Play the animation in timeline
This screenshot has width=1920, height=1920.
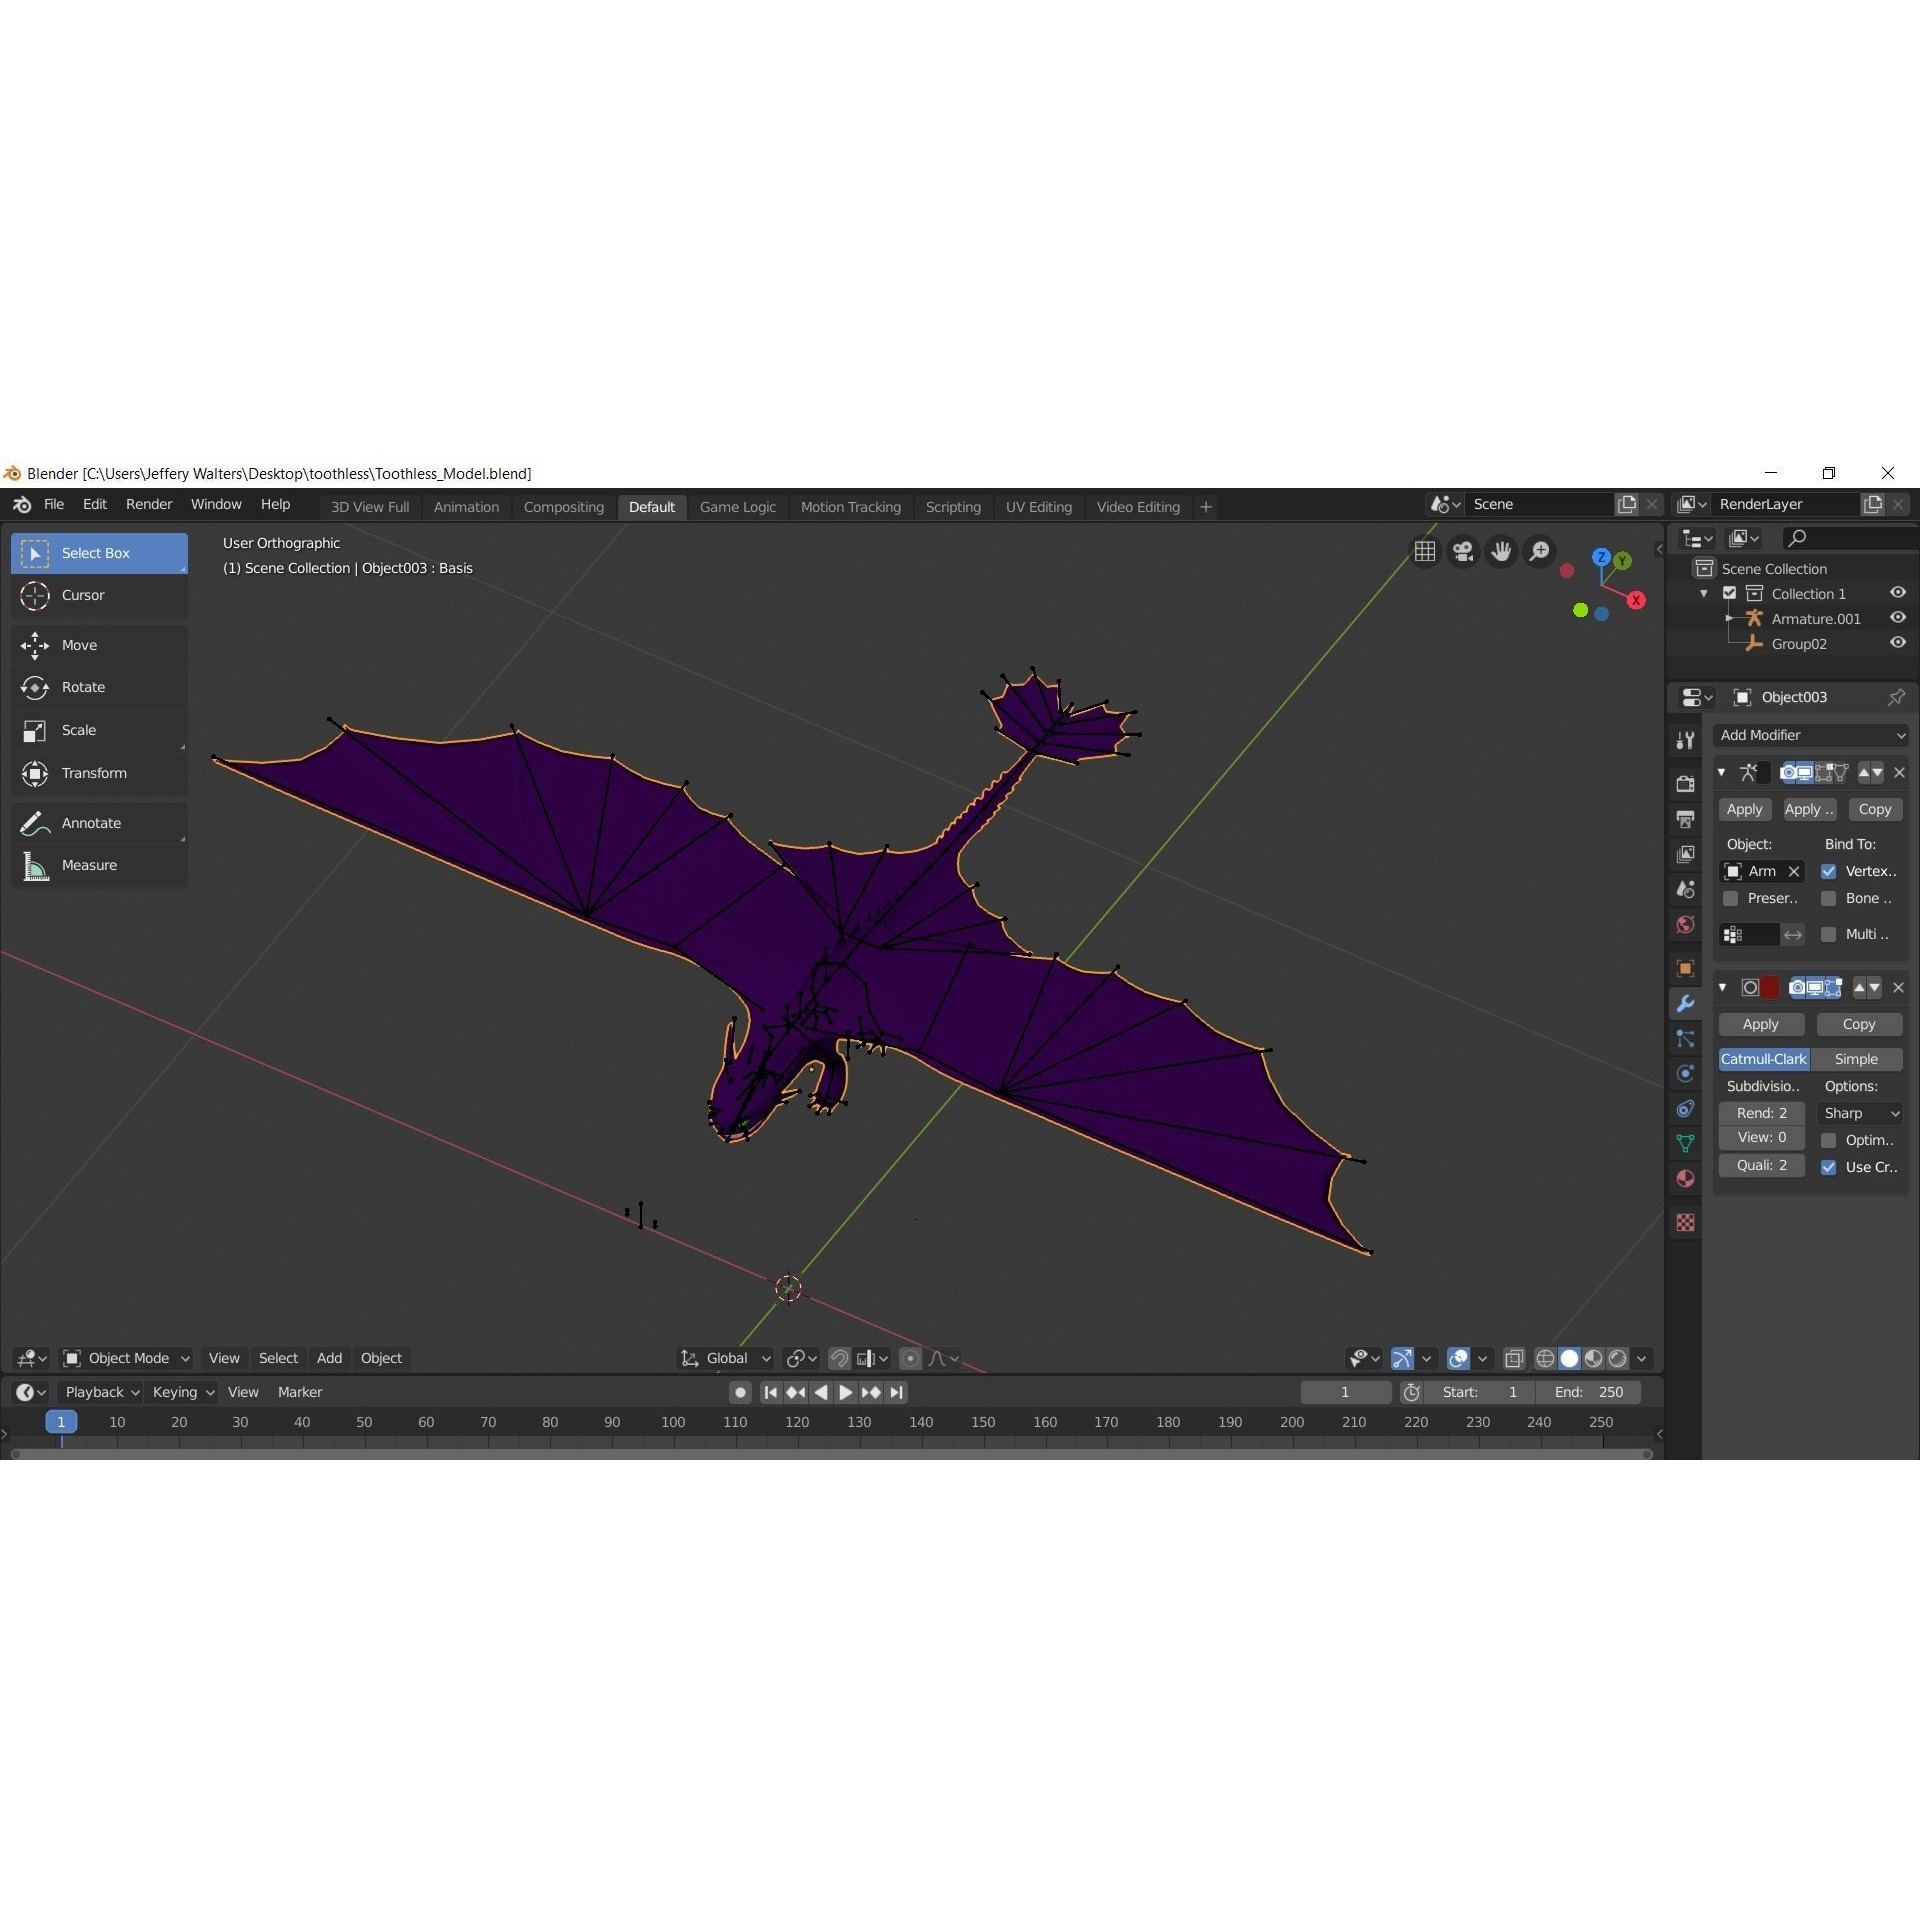(x=845, y=1392)
